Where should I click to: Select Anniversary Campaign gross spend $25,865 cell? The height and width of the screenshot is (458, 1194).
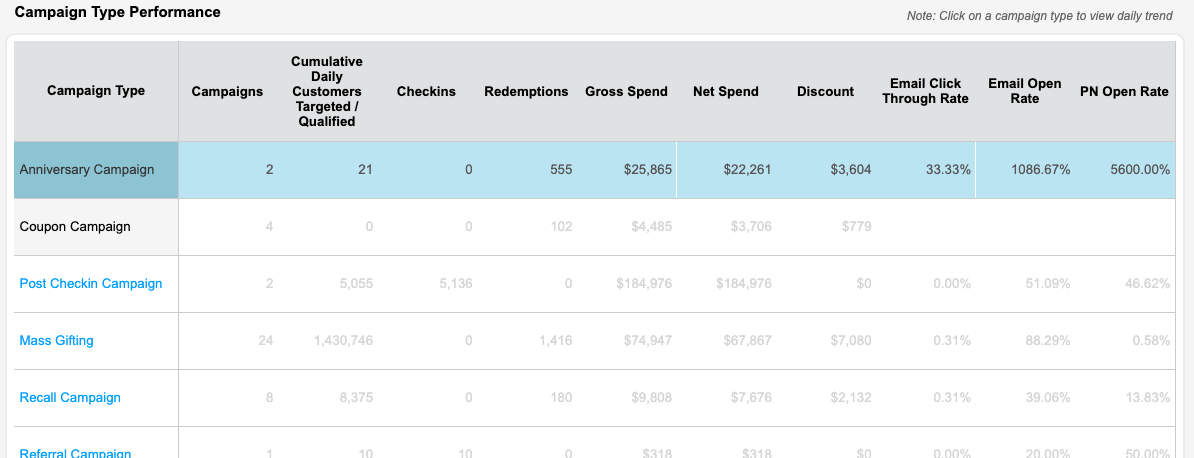[626, 170]
